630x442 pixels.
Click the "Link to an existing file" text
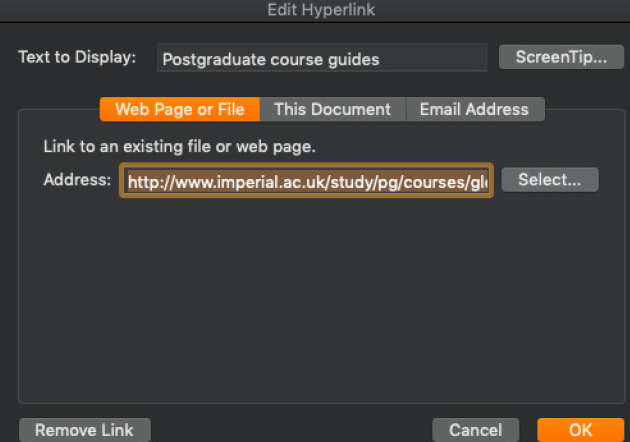coord(179,146)
